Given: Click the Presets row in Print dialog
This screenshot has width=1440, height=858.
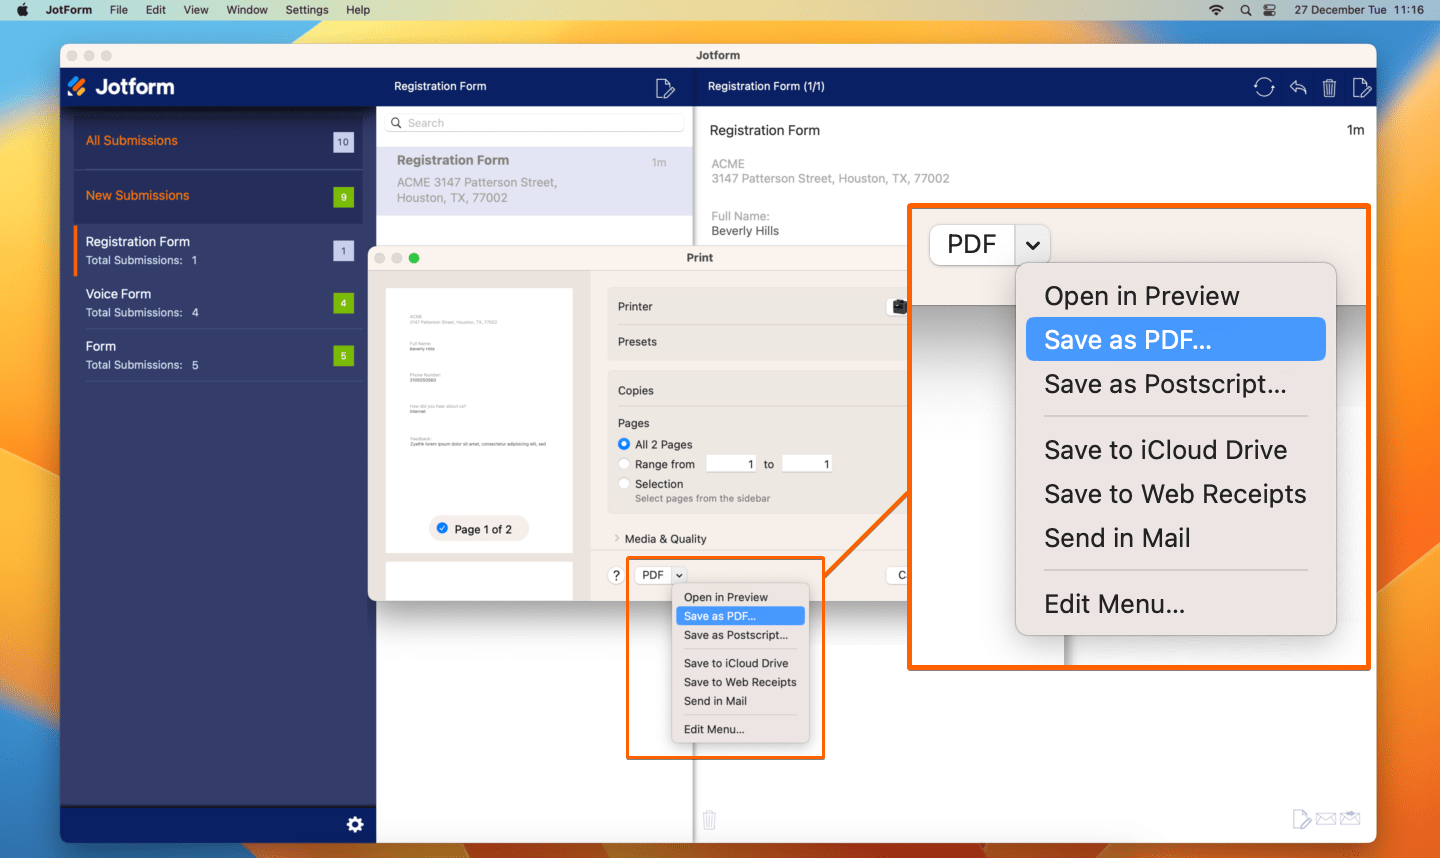Looking at the screenshot, I should coord(757,342).
